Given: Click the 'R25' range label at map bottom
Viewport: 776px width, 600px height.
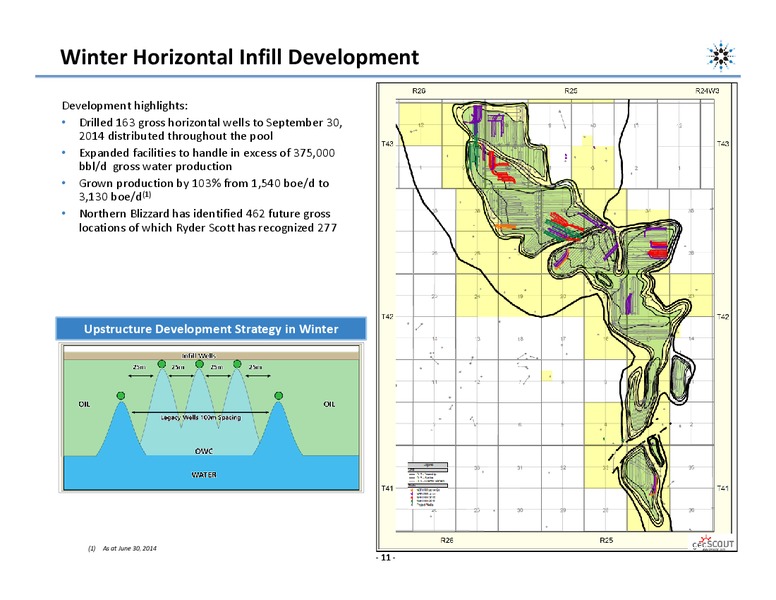Looking at the screenshot, I should pyautogui.click(x=606, y=540).
